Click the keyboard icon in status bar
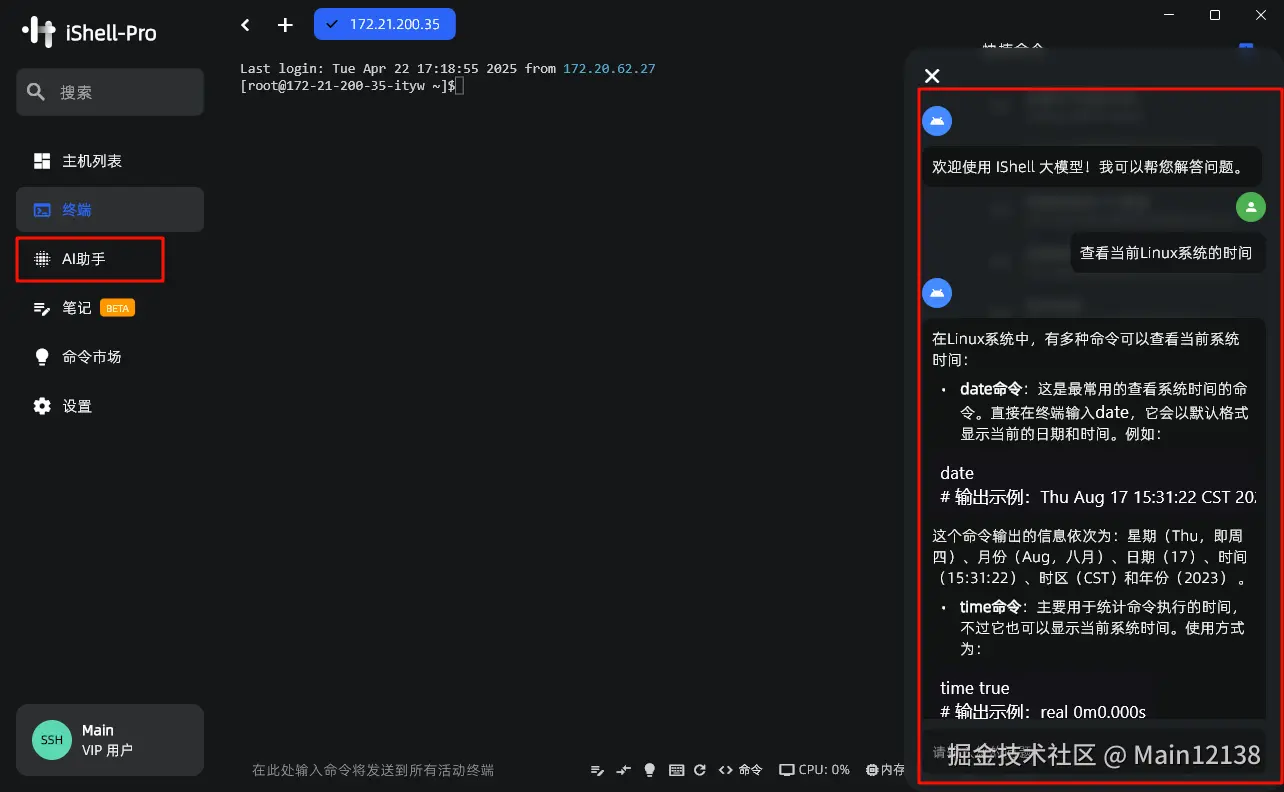 click(677, 770)
